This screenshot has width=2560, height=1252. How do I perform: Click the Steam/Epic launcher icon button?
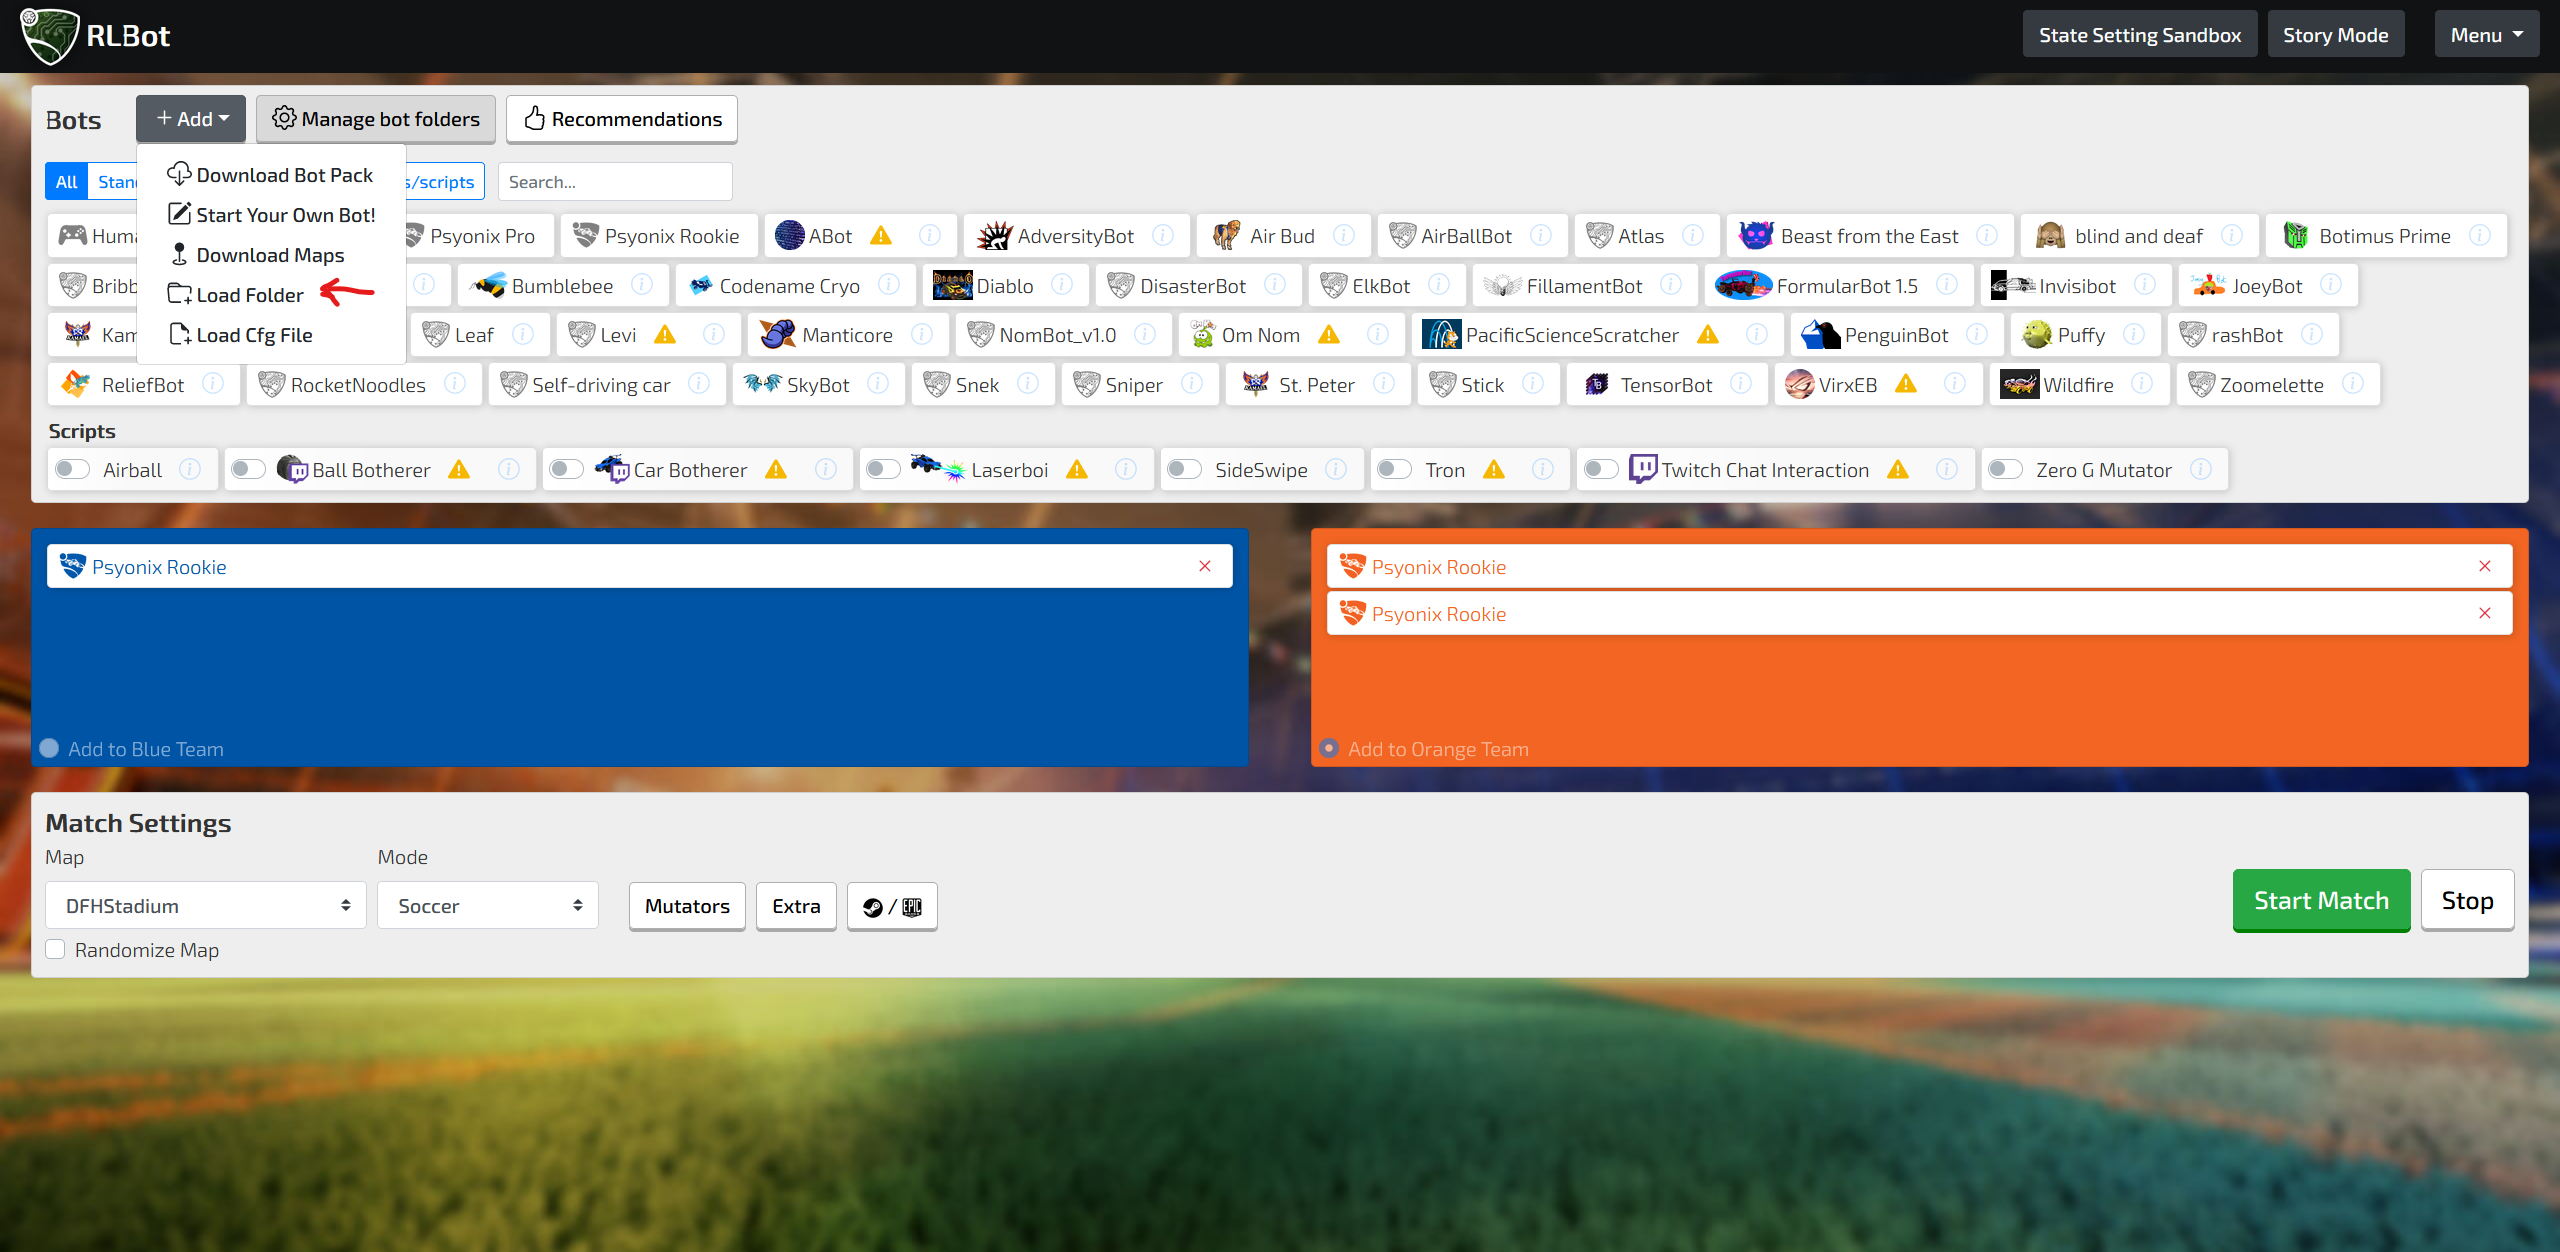pos(891,906)
